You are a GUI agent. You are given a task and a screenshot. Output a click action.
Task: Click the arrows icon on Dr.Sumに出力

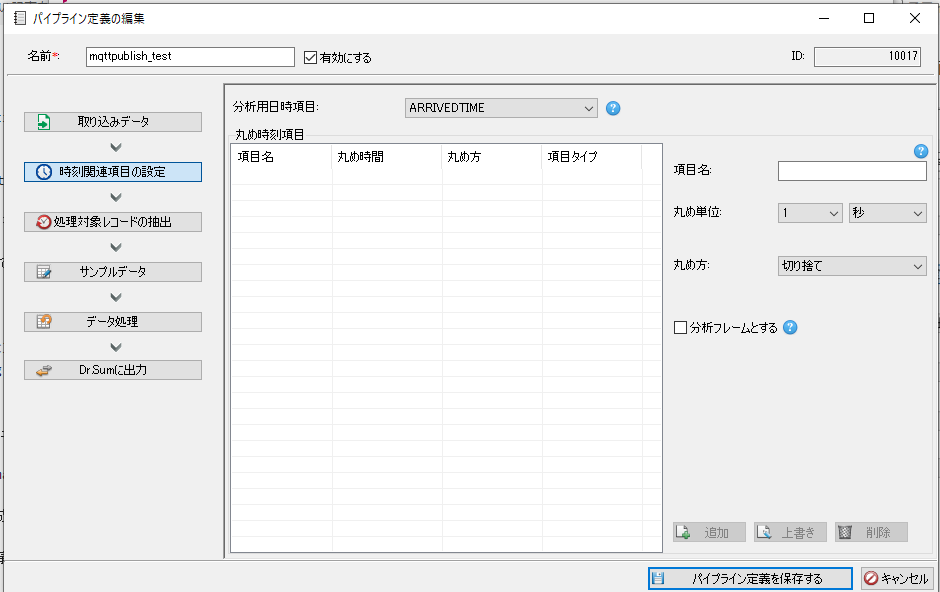click(44, 371)
